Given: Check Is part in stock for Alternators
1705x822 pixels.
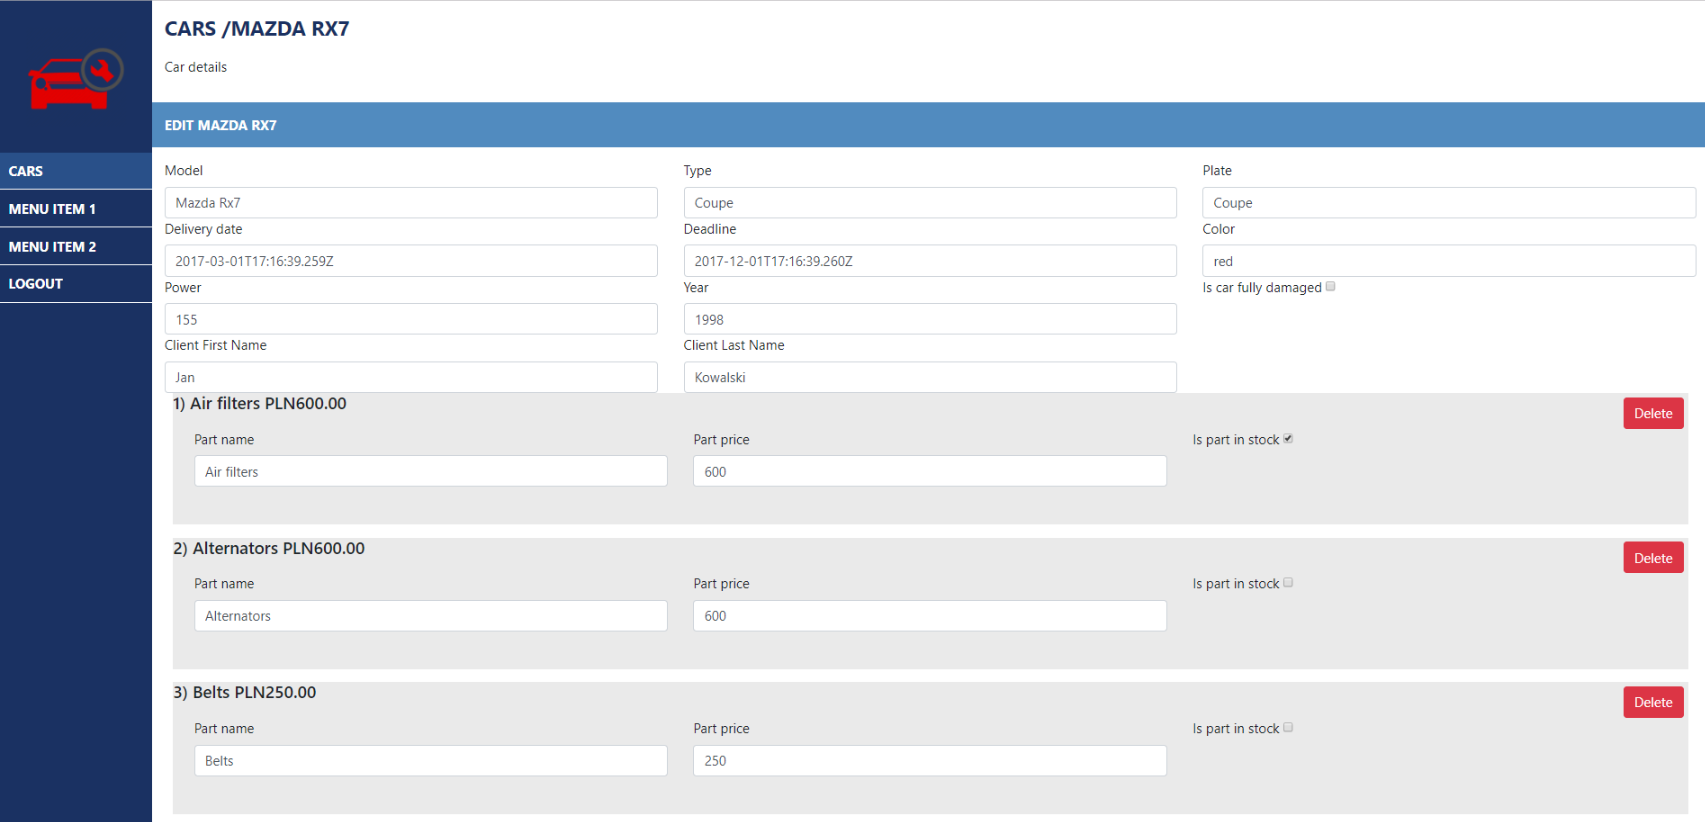Looking at the screenshot, I should click(1288, 583).
